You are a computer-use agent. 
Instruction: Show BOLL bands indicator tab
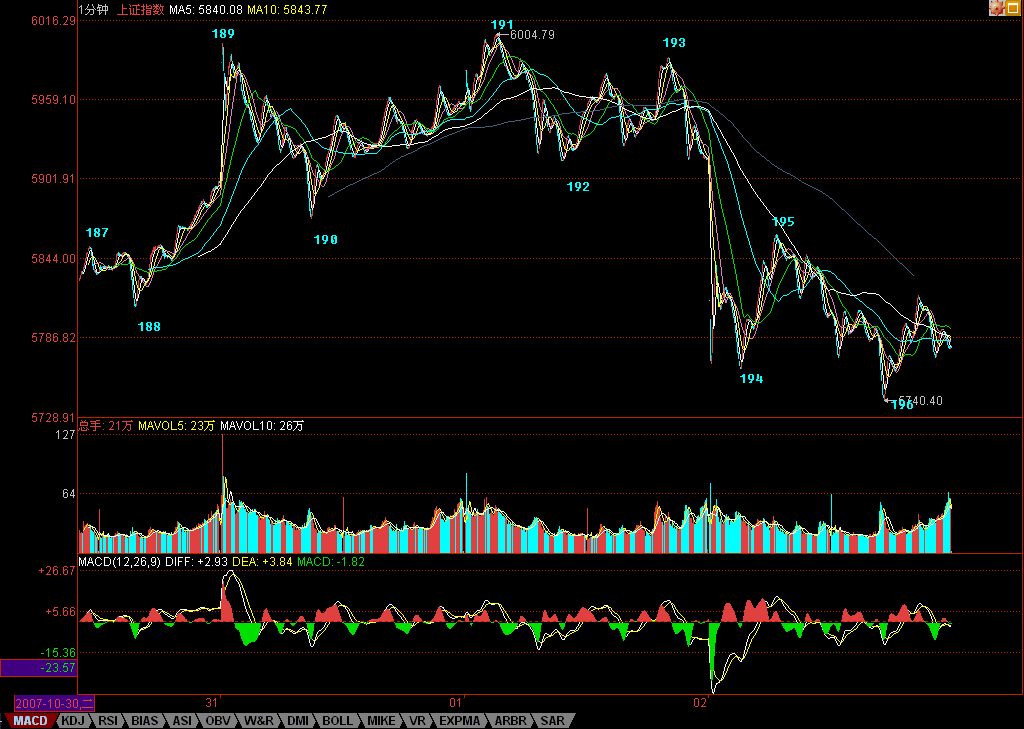(x=338, y=720)
